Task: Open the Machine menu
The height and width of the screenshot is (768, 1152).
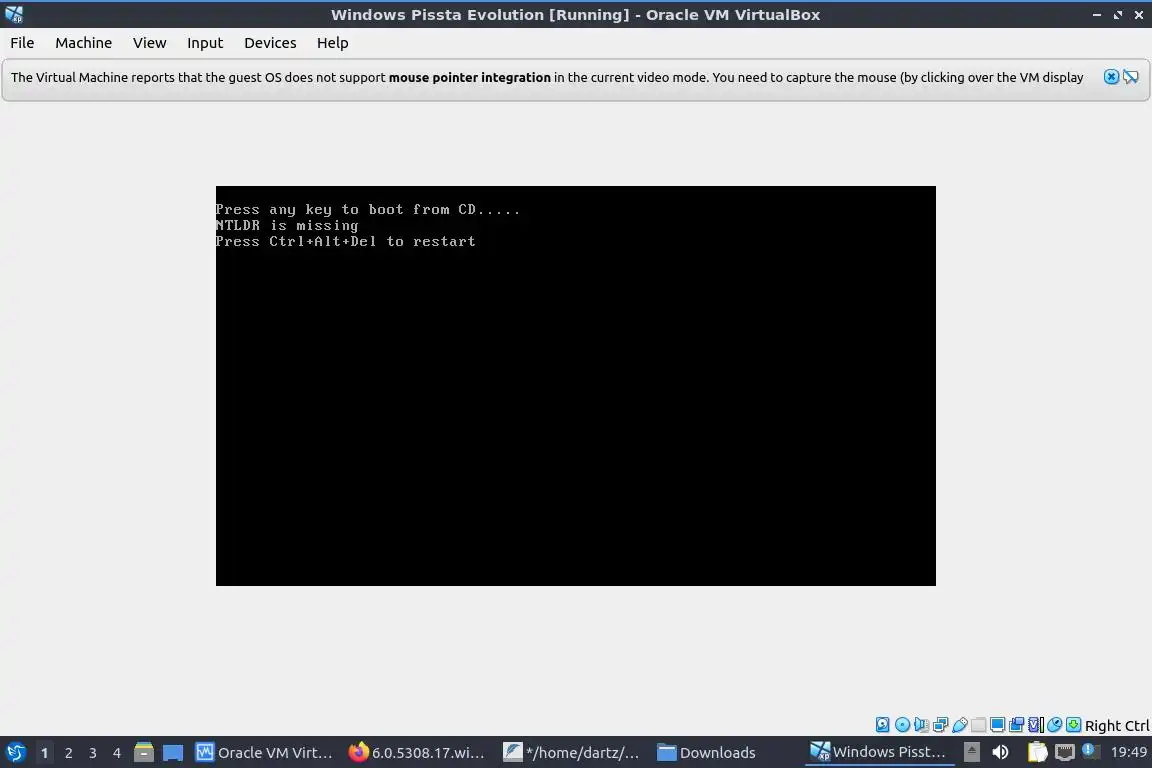Action: (83, 43)
